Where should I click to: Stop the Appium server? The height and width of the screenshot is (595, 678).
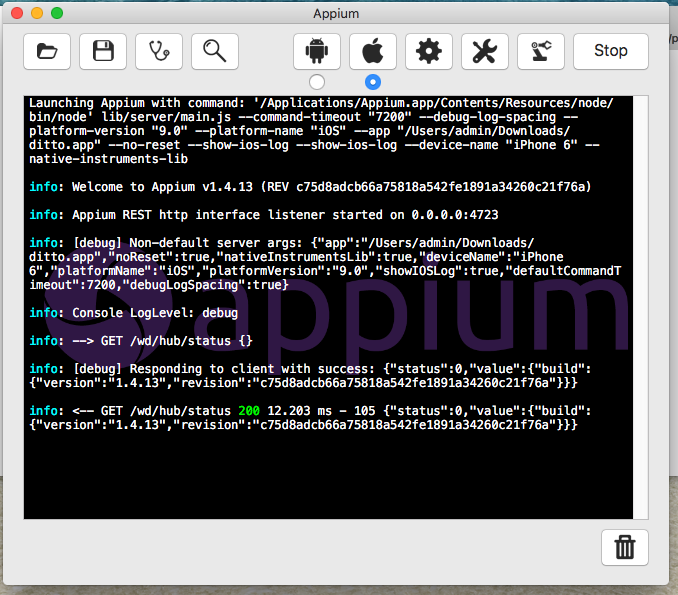[x=611, y=51]
